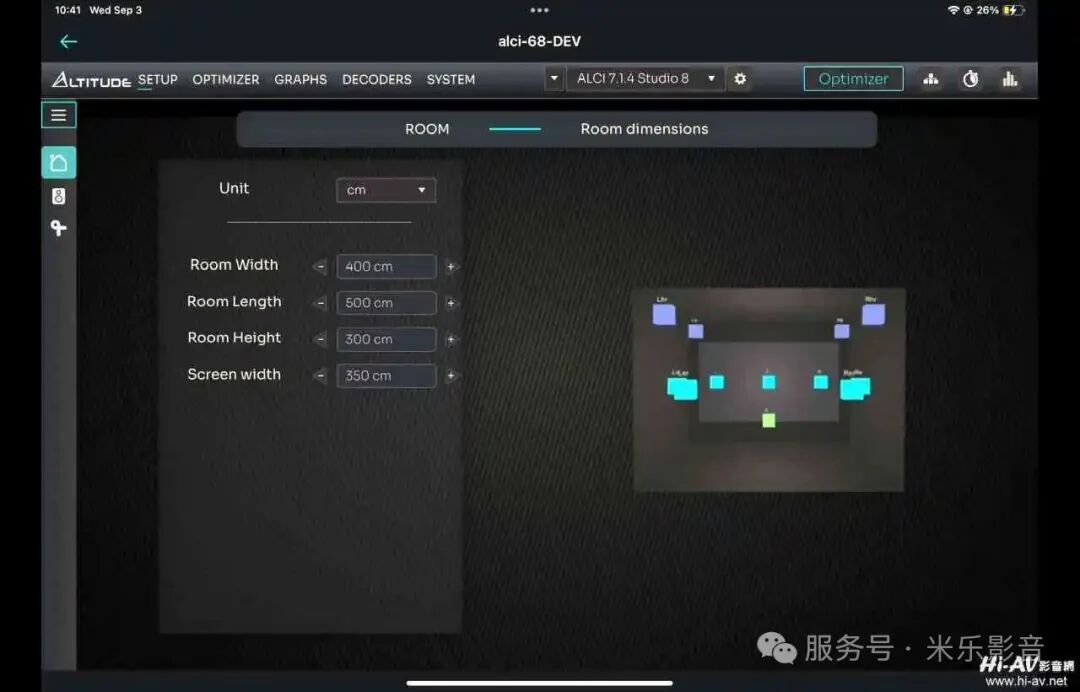1080x692 pixels.
Task: Expand the ALCI 7.1.4 Studio 8 preset dropdown
Action: (x=645, y=79)
